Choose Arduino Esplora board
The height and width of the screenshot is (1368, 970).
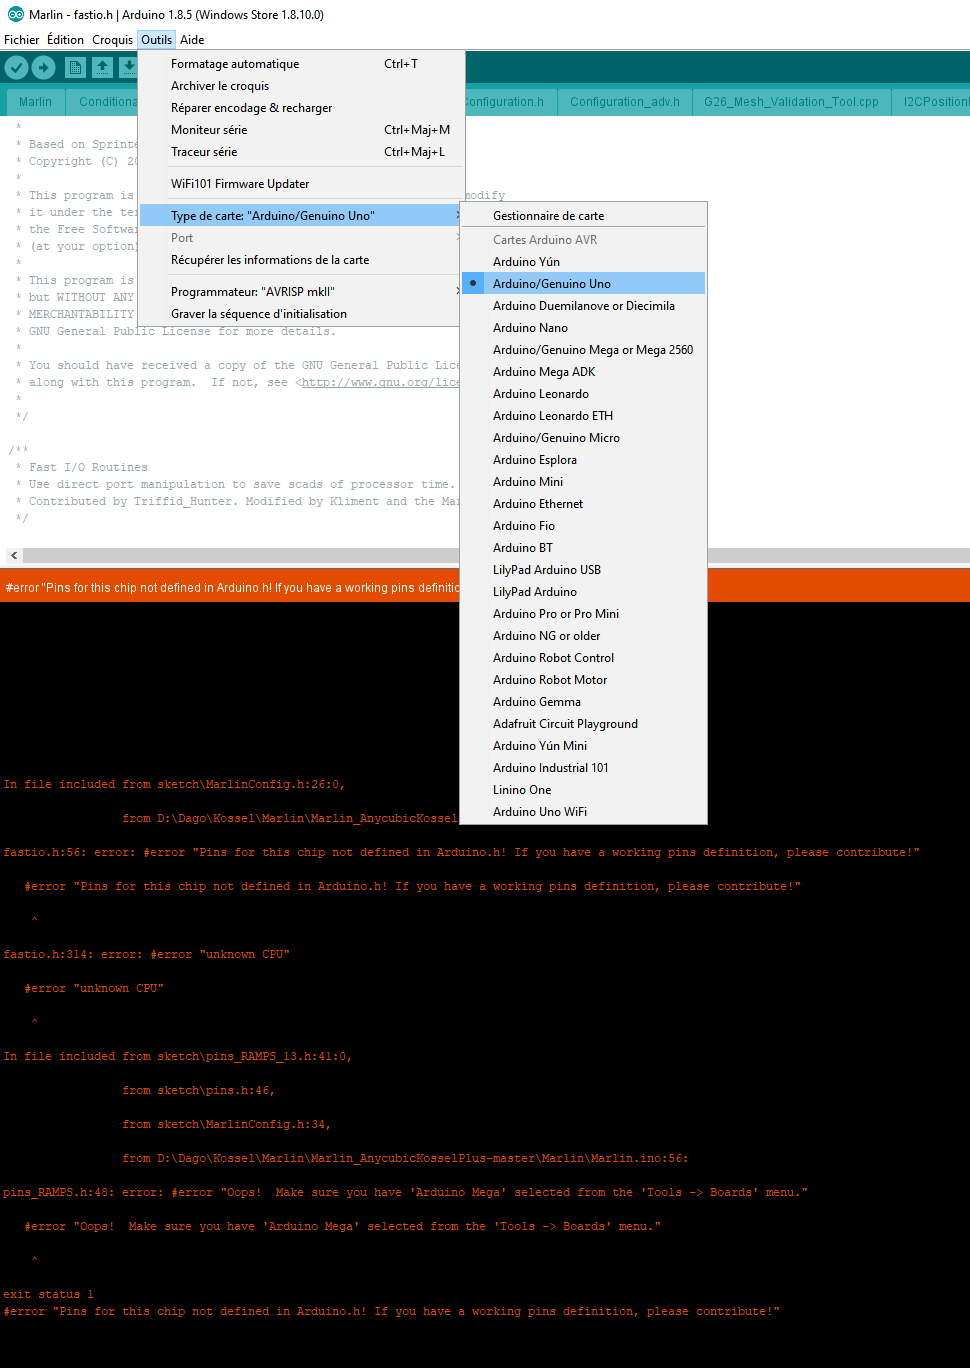583,460
